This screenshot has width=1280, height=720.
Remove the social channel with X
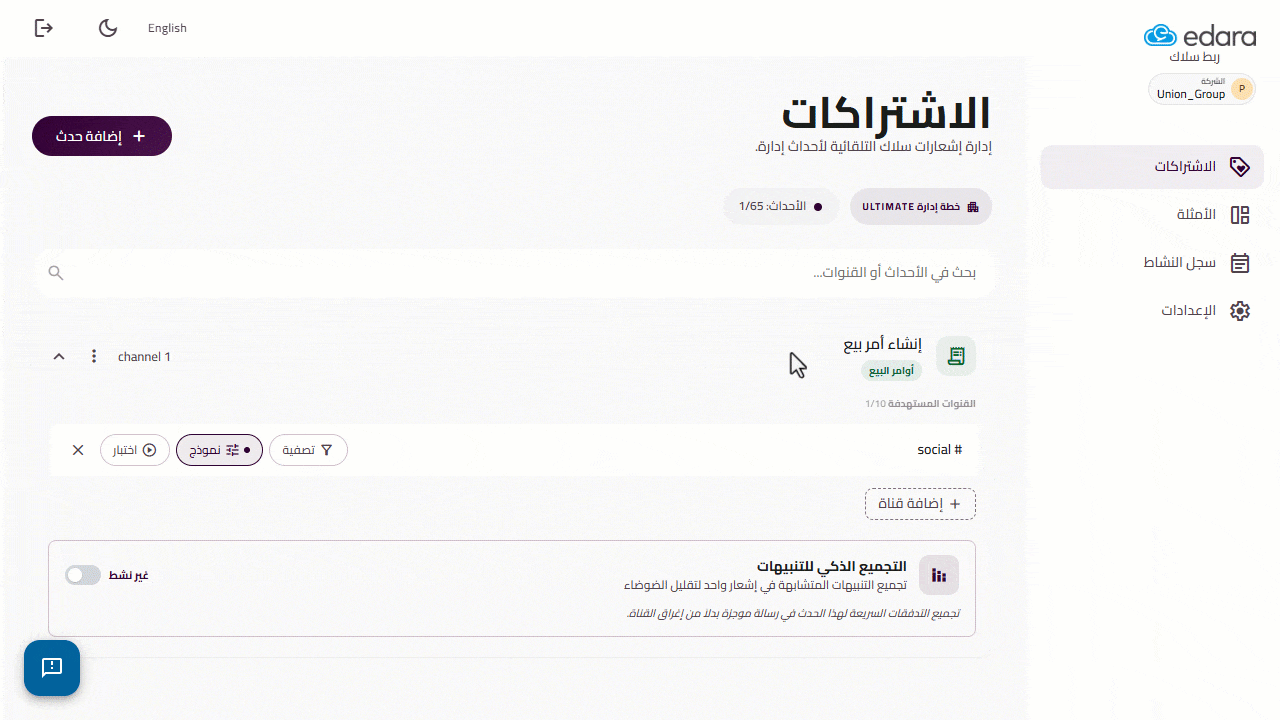pos(78,450)
